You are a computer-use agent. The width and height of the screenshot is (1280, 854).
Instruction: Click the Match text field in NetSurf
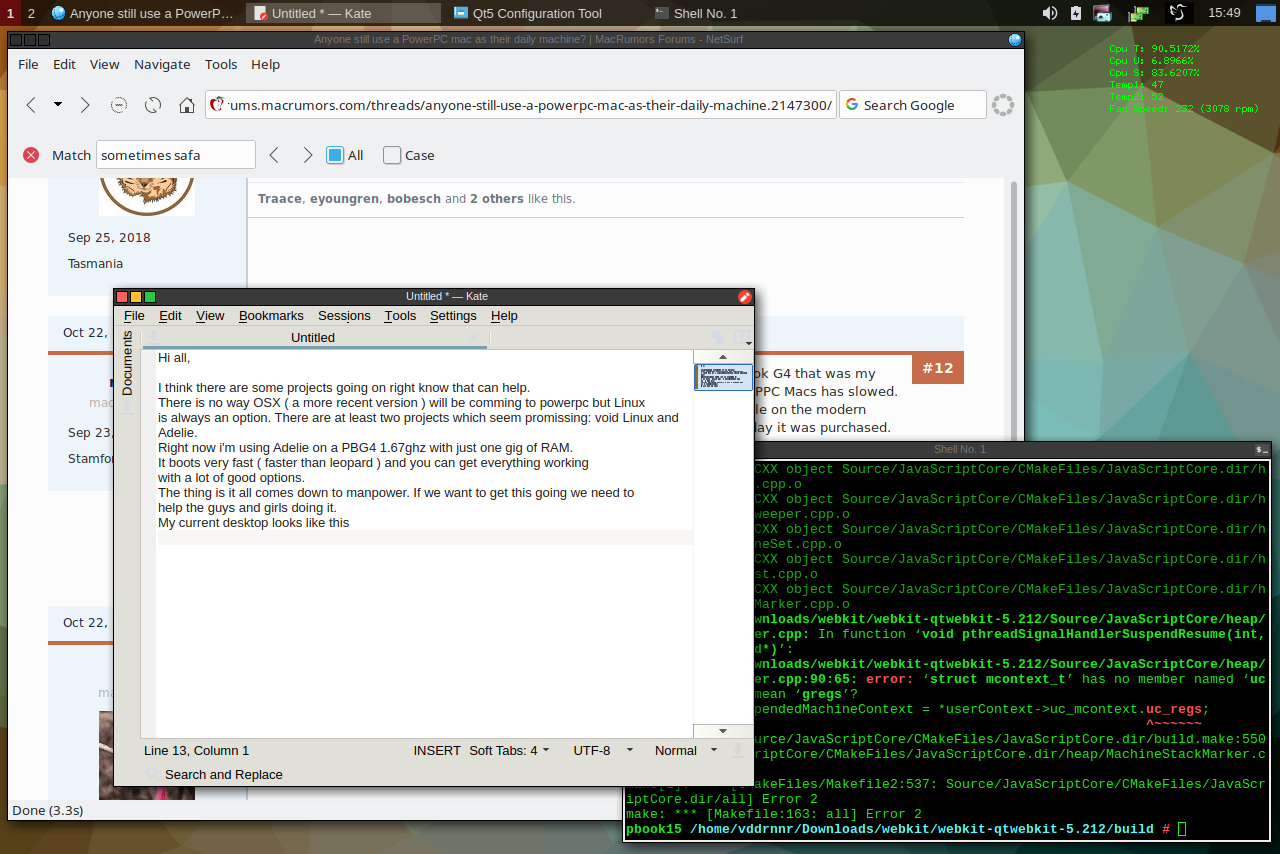pos(176,155)
